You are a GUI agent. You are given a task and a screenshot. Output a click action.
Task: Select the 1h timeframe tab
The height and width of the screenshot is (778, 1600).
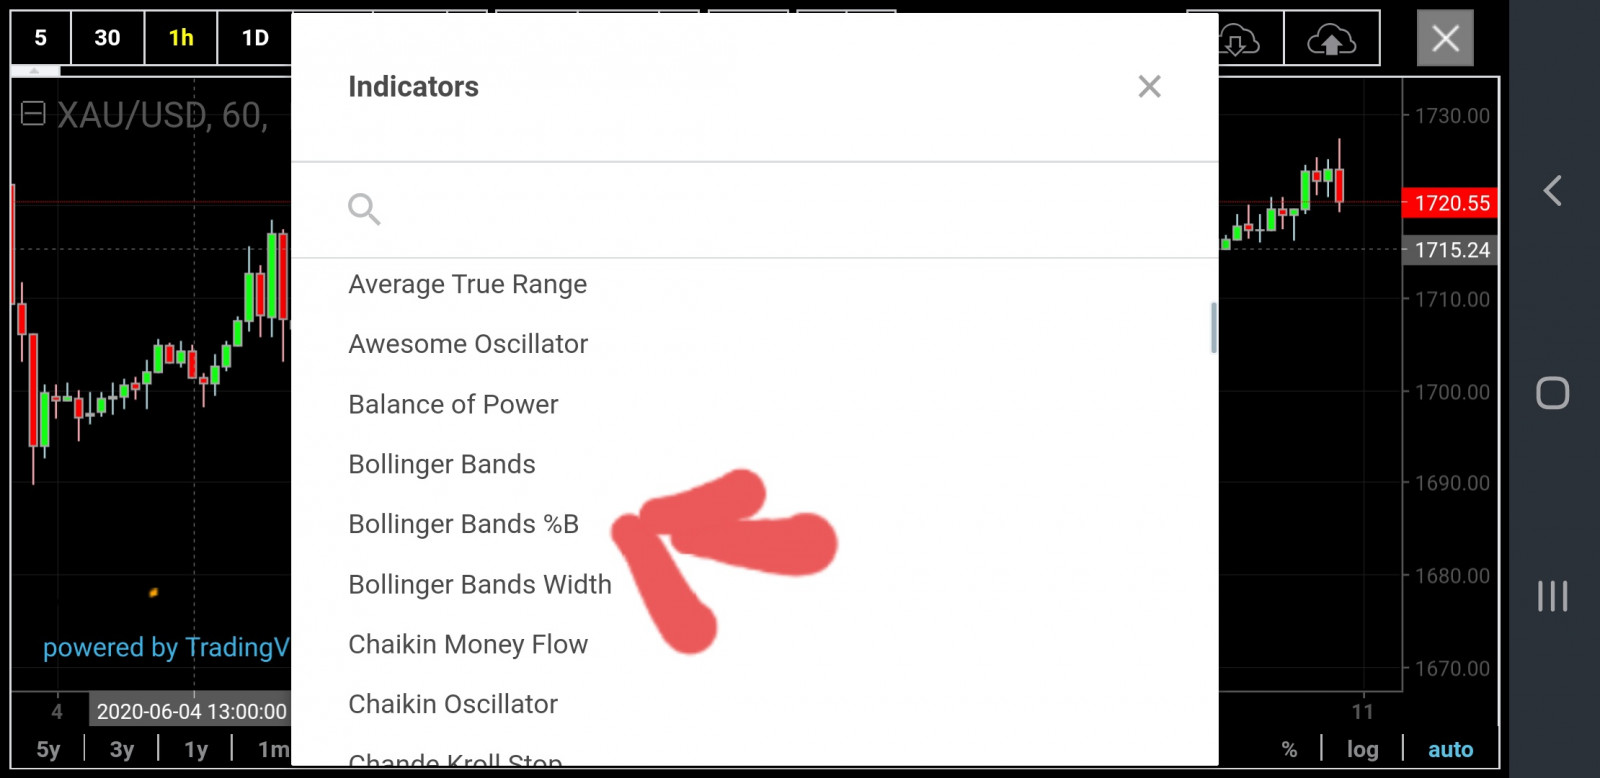pos(181,38)
